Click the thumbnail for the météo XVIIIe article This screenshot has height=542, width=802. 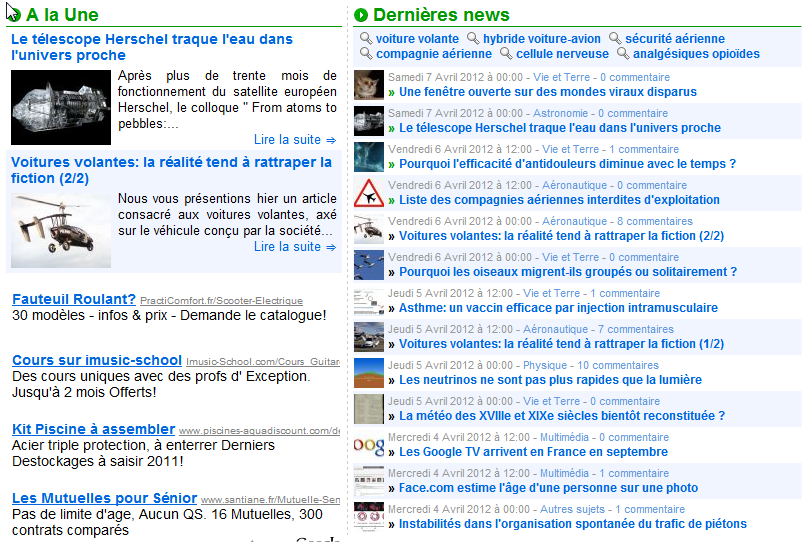click(x=369, y=409)
